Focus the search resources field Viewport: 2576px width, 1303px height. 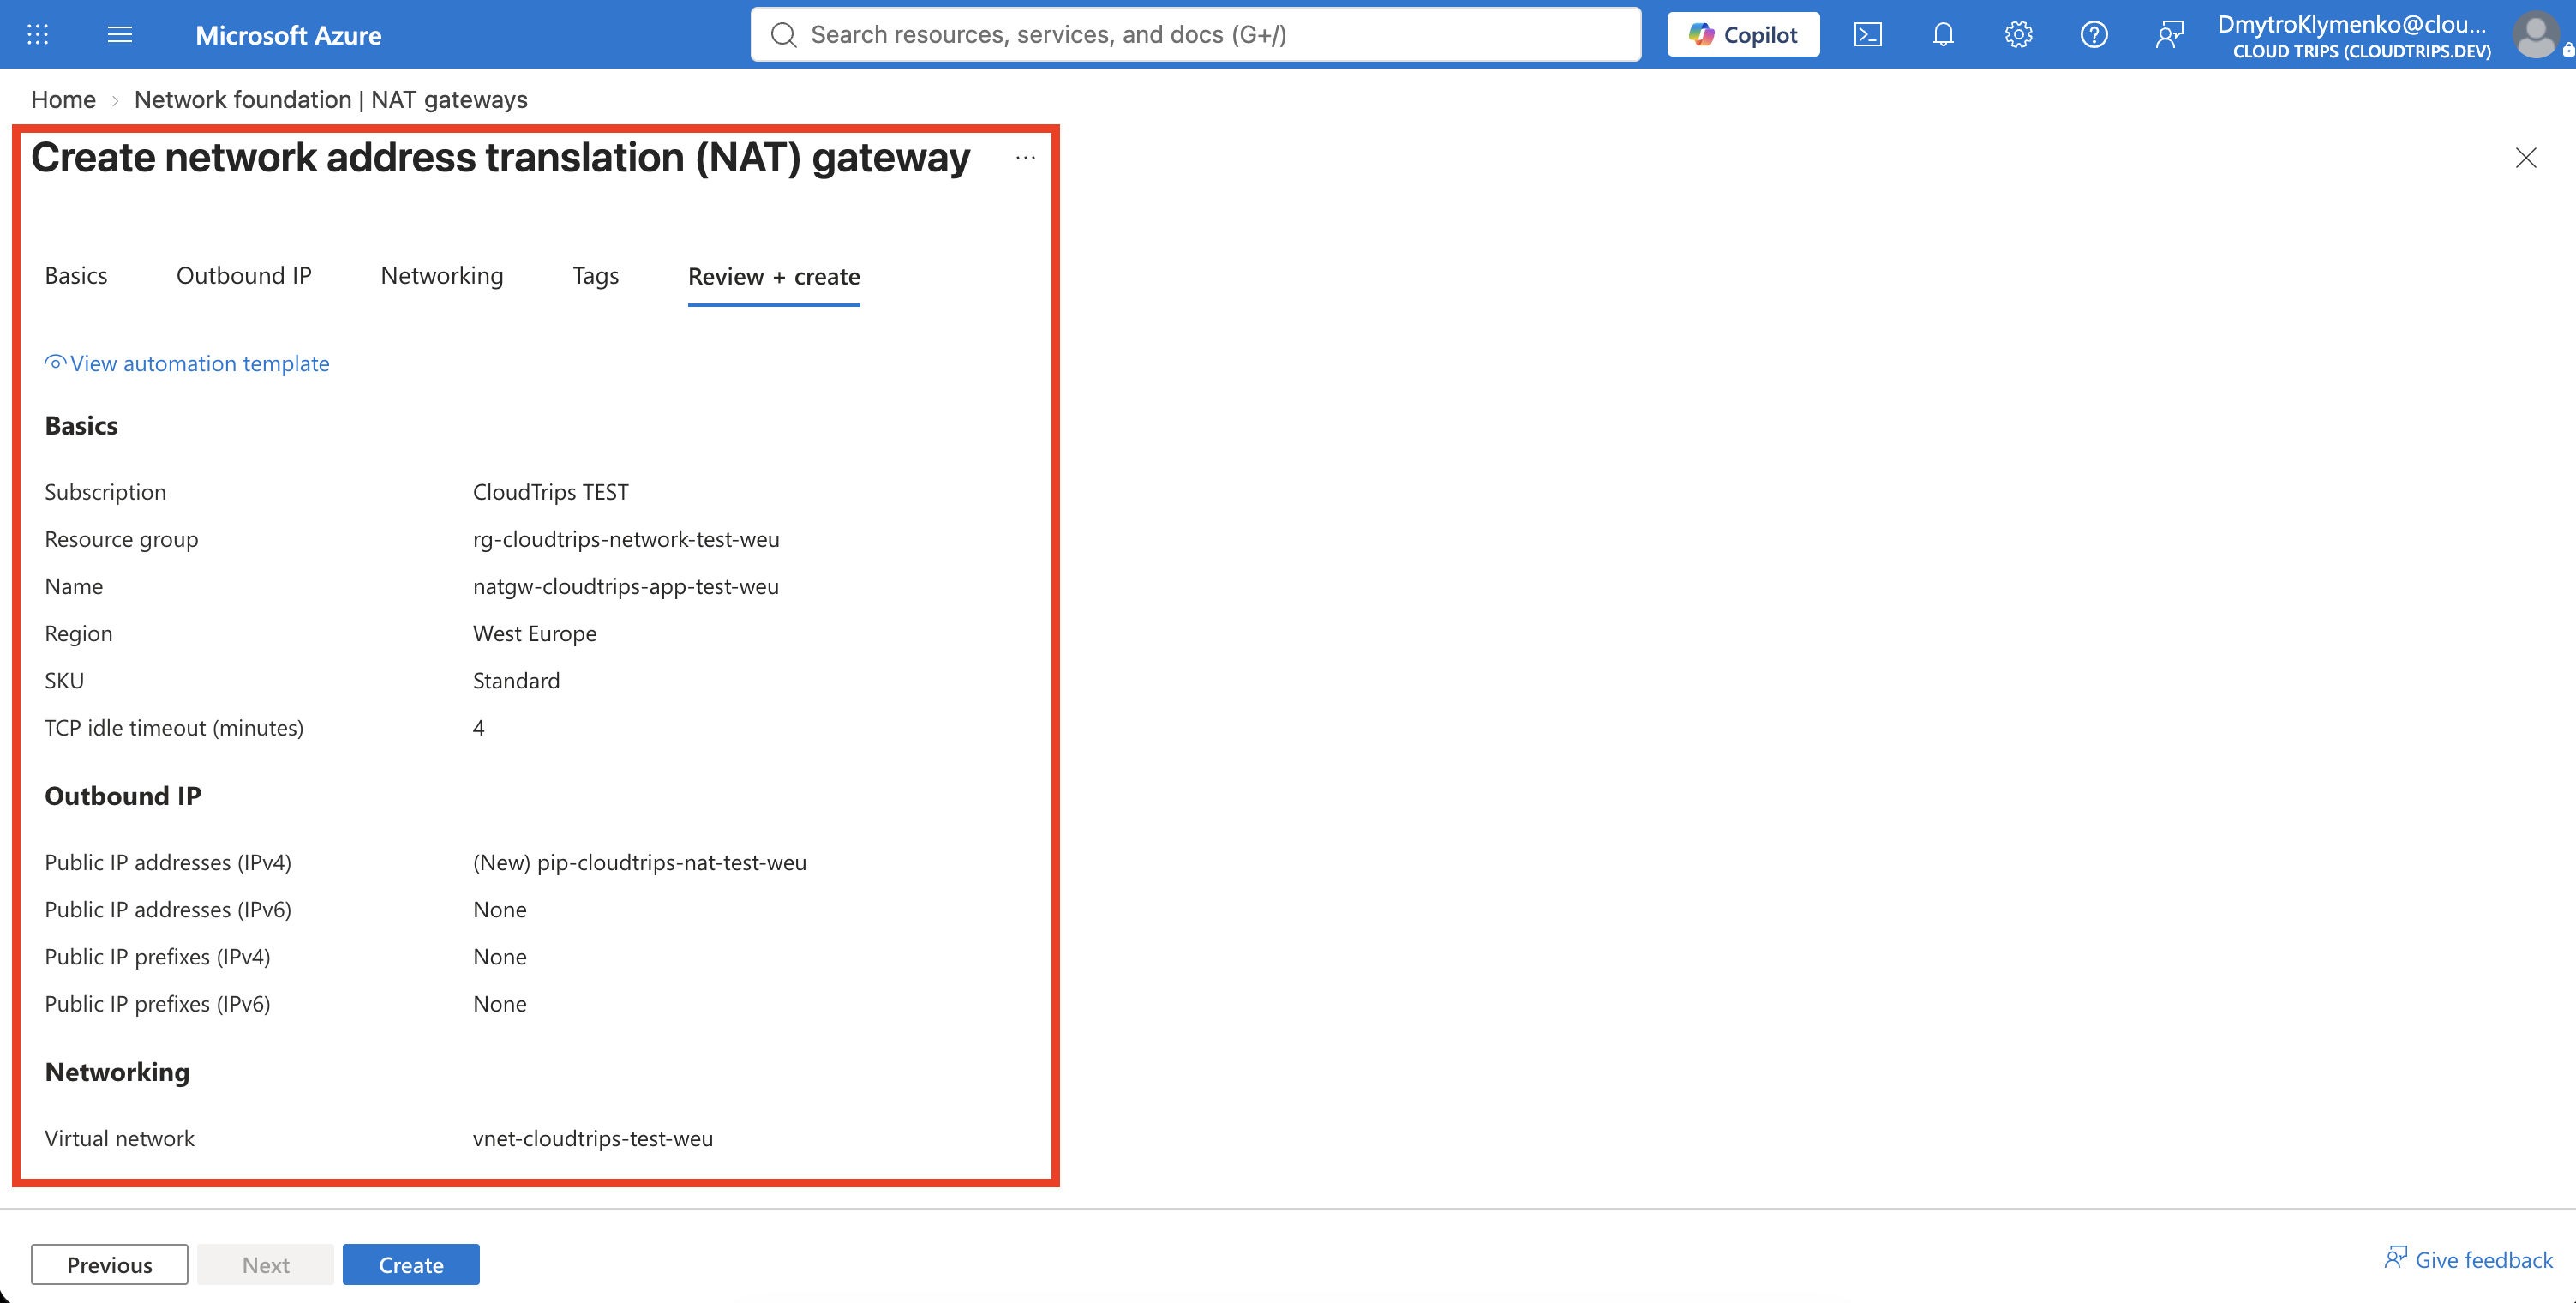(1196, 35)
